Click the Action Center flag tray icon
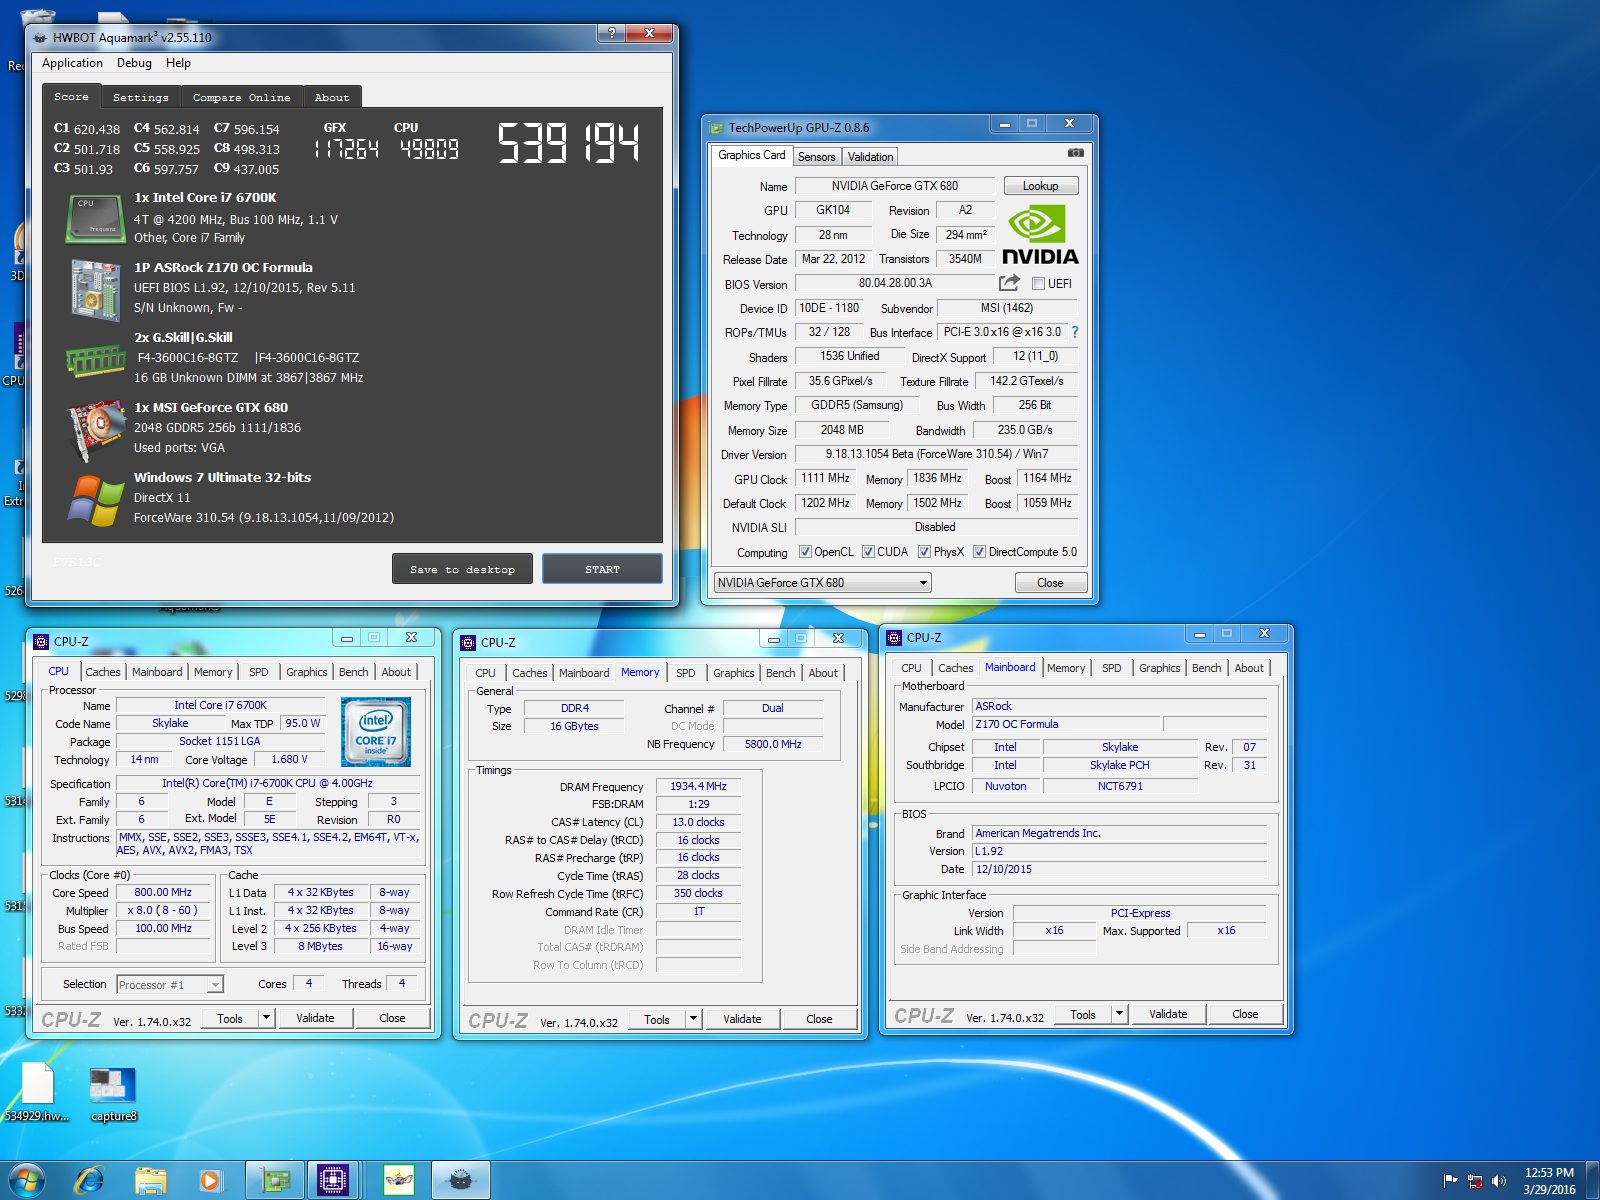This screenshot has height=1200, width=1600. 1451,1181
